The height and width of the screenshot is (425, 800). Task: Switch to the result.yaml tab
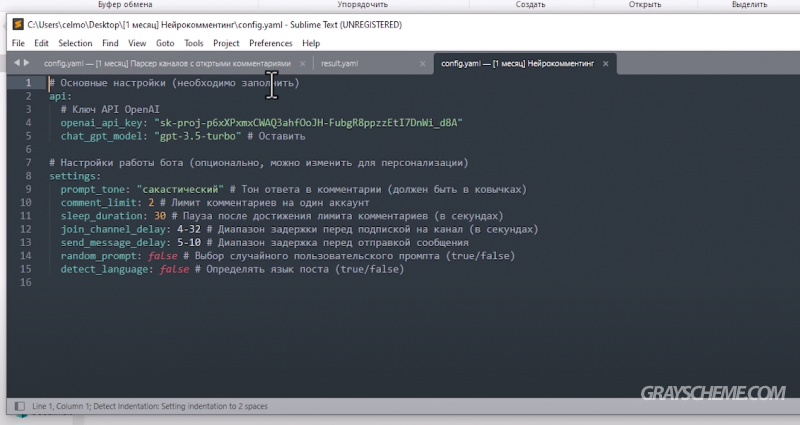pos(340,64)
